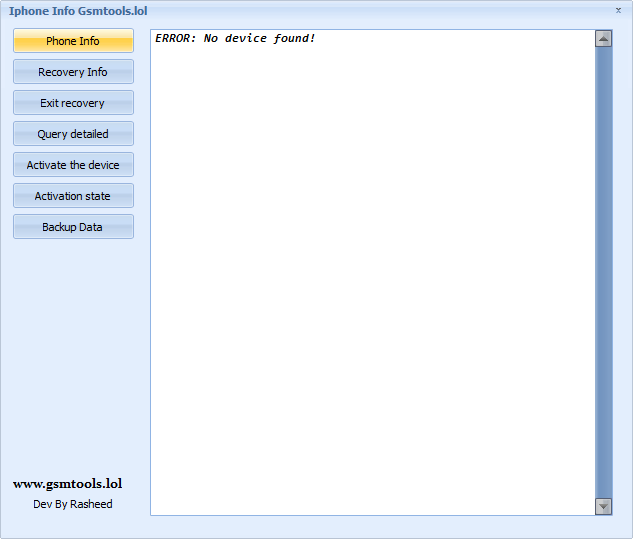The image size is (633, 539).
Task: Click the blank sidebar below Backup Data
Action: (x=73, y=350)
